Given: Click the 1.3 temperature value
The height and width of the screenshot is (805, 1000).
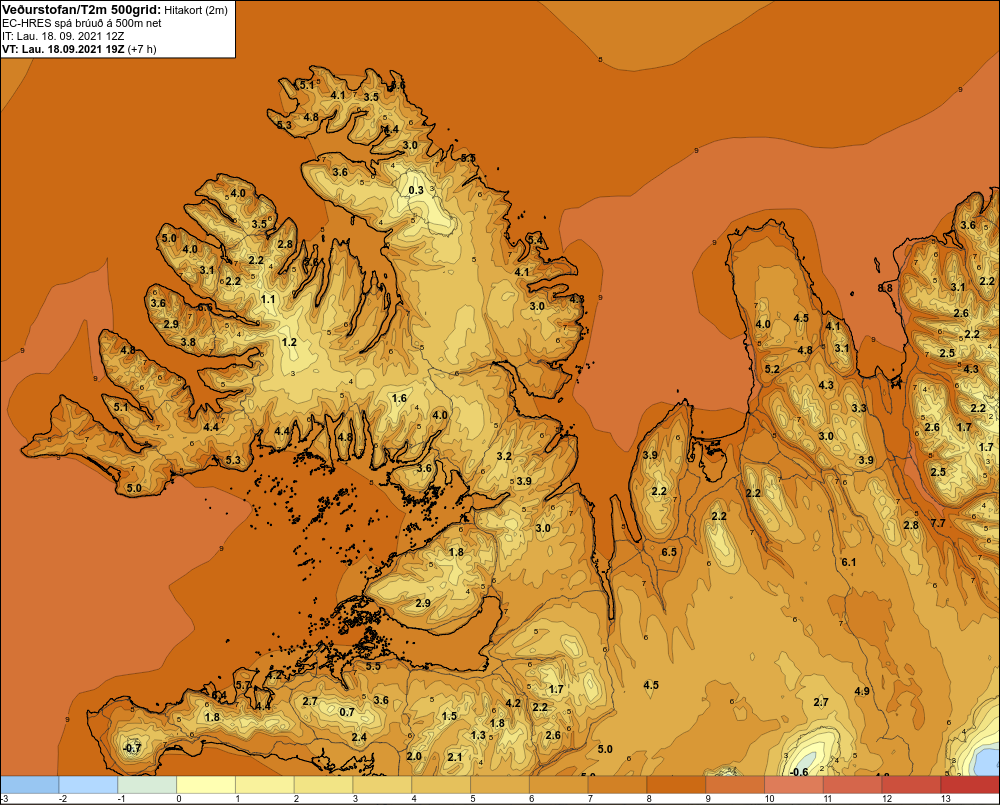Looking at the screenshot, I should pyautogui.click(x=478, y=735).
